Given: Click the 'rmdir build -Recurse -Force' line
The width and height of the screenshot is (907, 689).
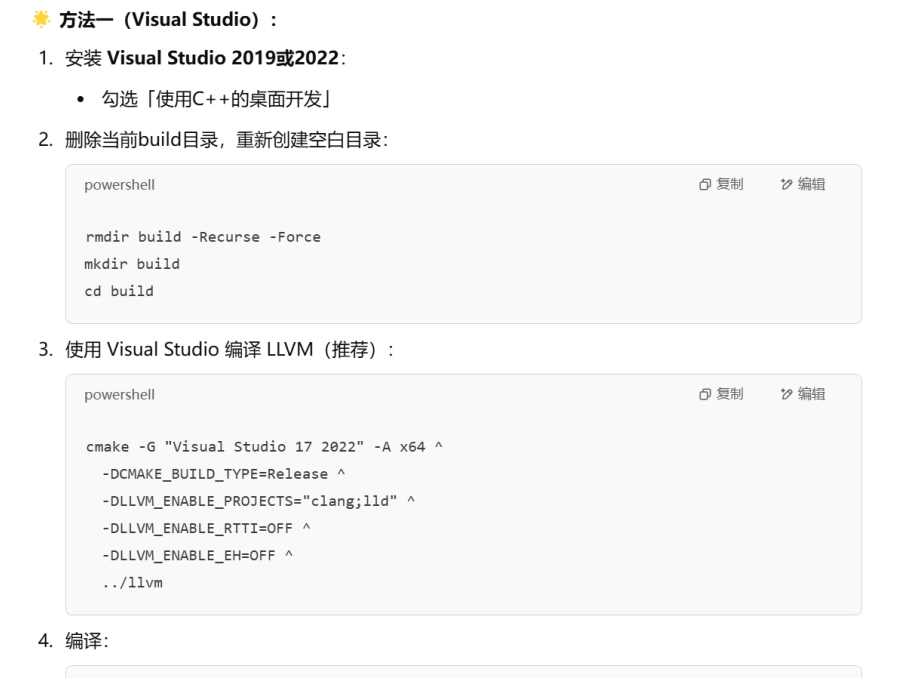Looking at the screenshot, I should click(x=203, y=237).
